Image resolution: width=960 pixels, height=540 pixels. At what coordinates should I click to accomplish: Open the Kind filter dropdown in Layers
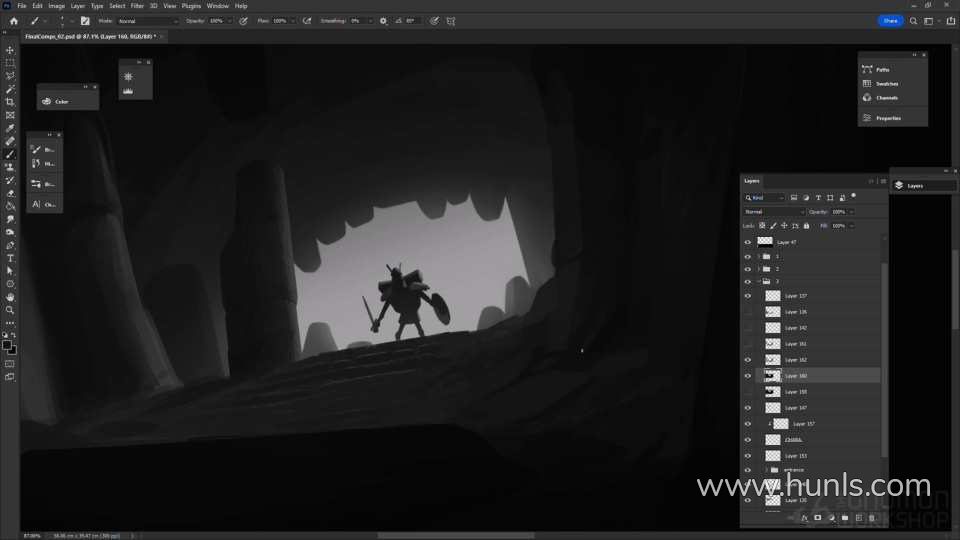[765, 198]
